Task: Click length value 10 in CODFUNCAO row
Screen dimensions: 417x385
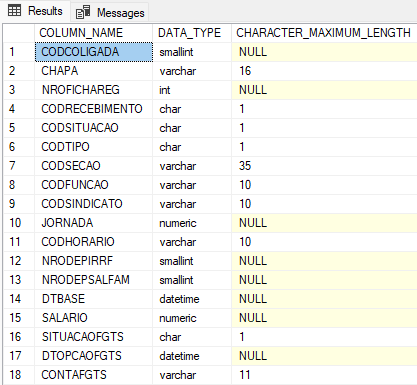Action: [324, 185]
